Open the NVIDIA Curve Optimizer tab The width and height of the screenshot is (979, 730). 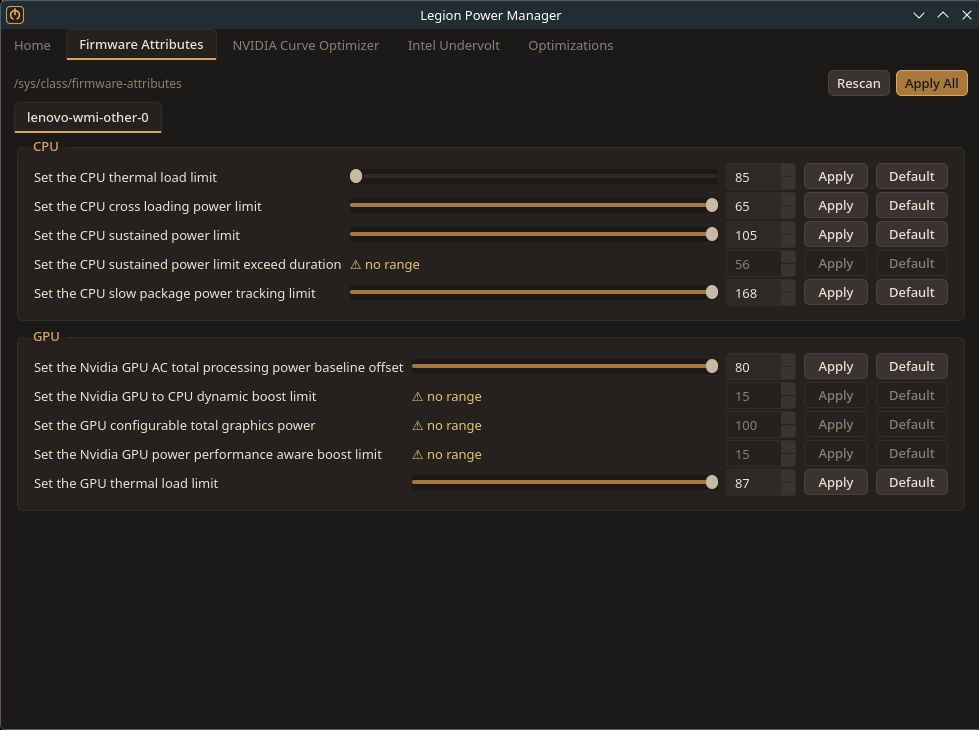[x=305, y=46]
